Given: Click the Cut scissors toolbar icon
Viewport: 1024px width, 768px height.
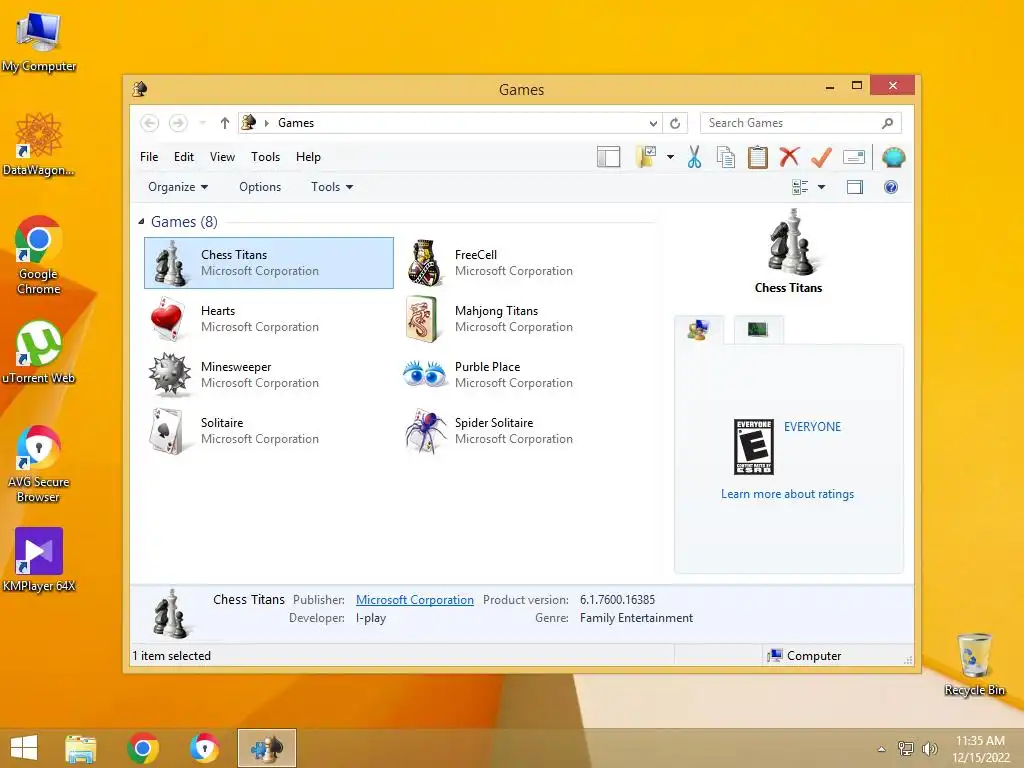Looking at the screenshot, I should point(694,157).
